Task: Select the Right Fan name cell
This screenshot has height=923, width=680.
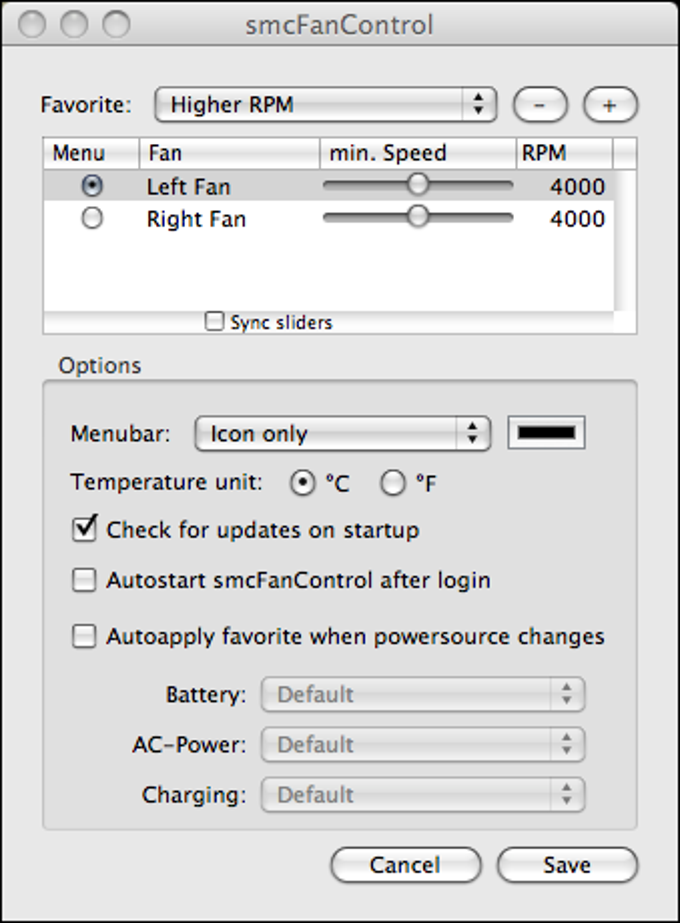Action: pos(196,219)
